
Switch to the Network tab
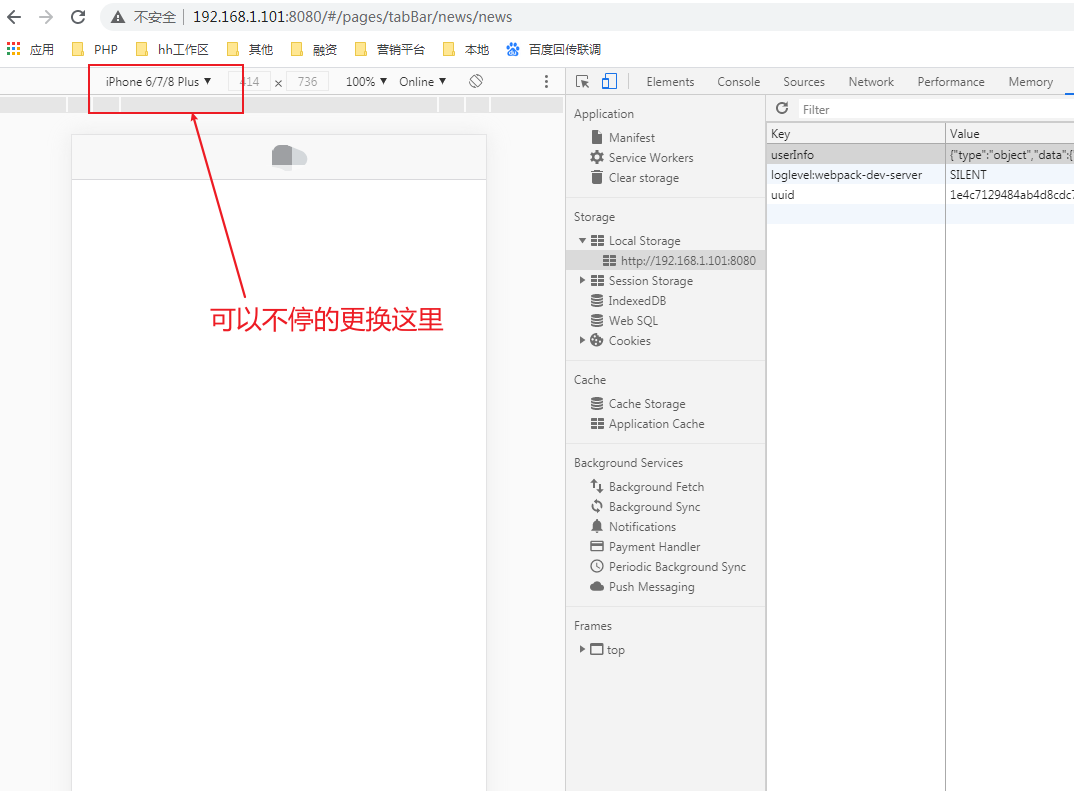(870, 81)
